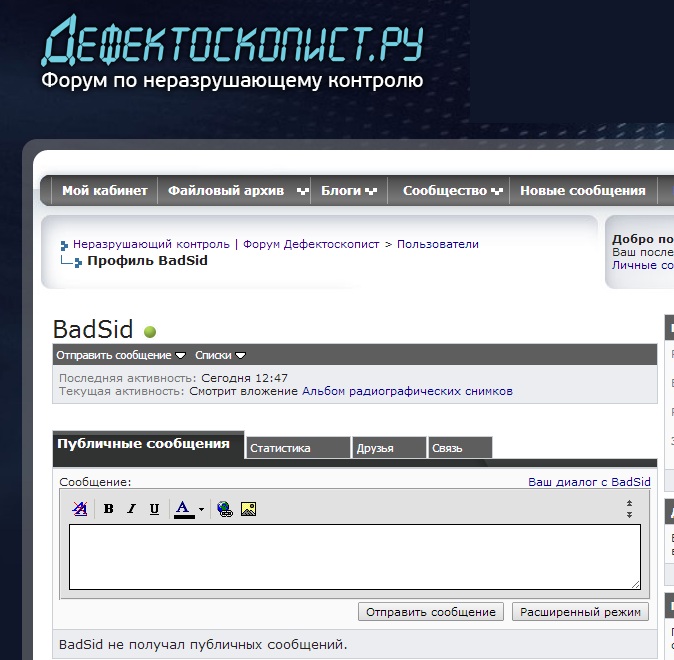Click the message box resize grip
Viewport: 674px width, 660px height.
click(636, 584)
